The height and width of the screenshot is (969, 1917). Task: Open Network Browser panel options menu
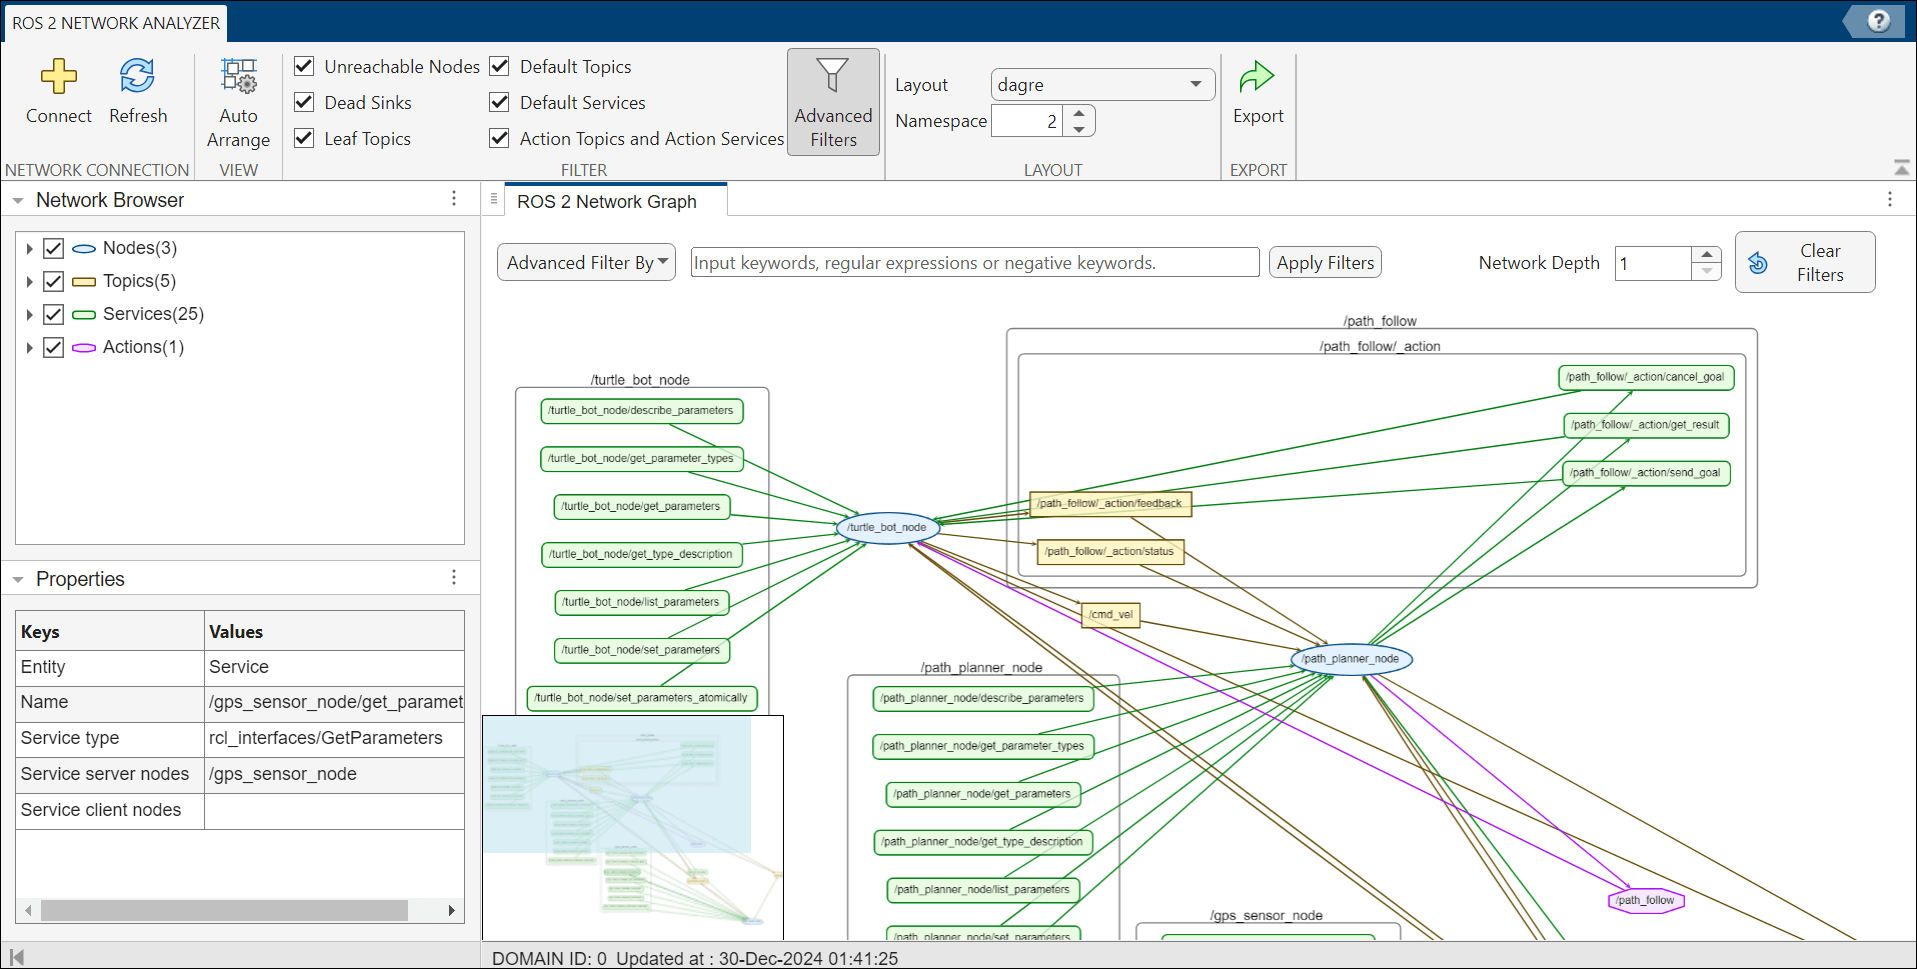pos(454,199)
